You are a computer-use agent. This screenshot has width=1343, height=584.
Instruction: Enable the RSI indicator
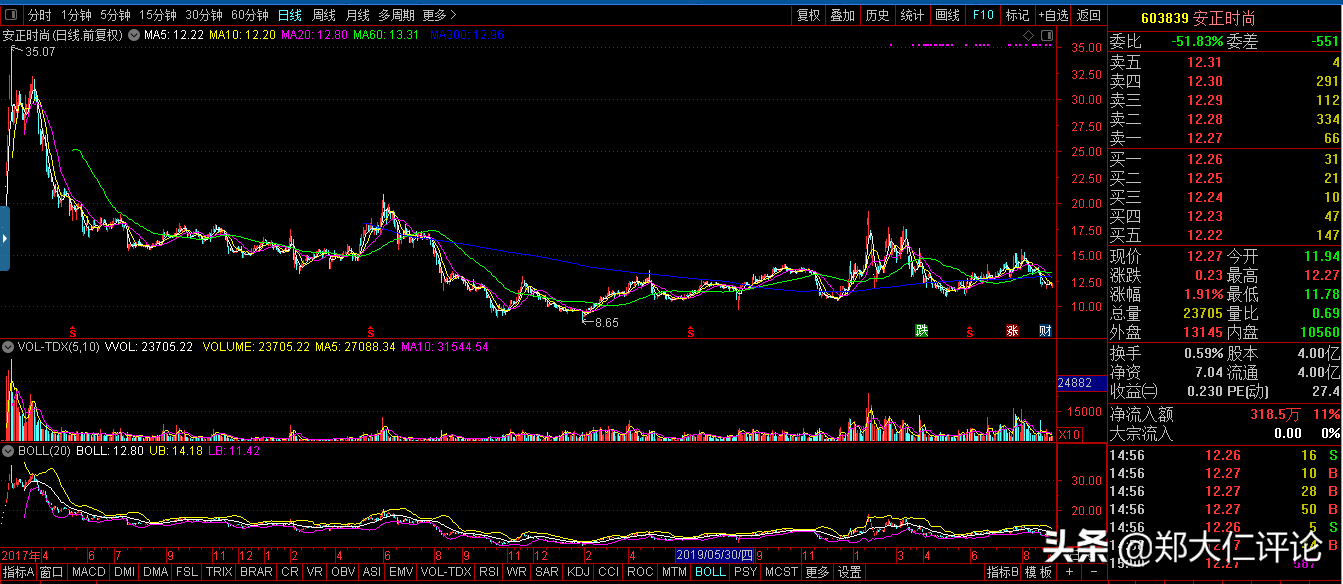pos(489,573)
